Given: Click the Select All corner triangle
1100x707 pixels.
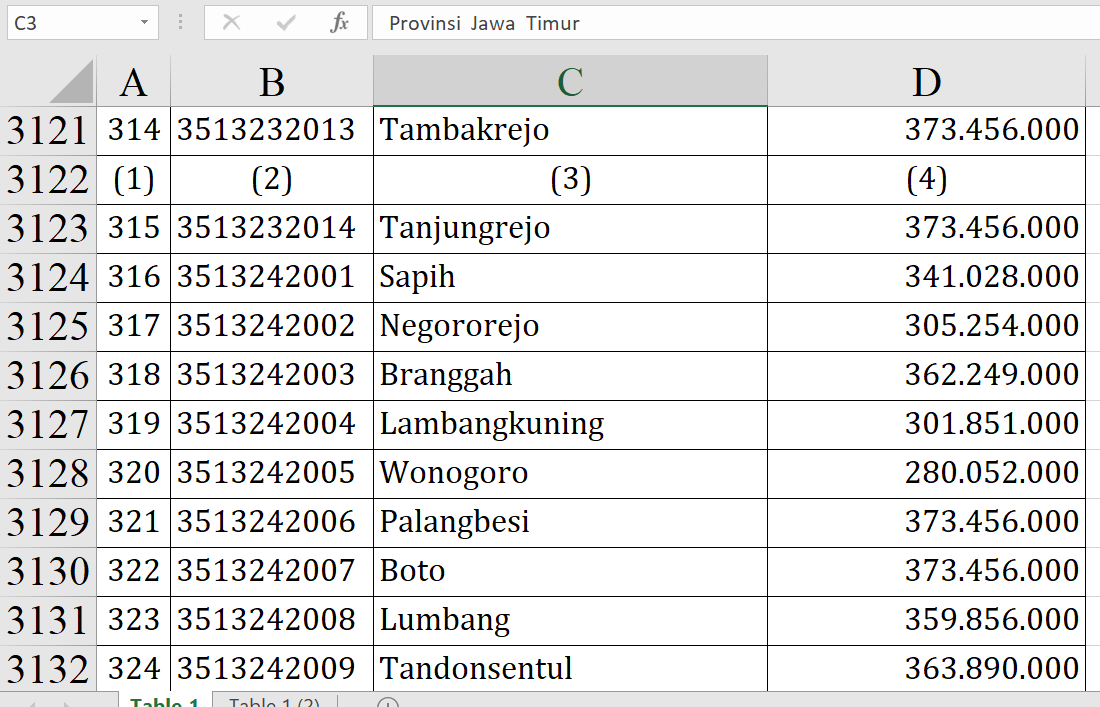Looking at the screenshot, I should pyautogui.click(x=71, y=82).
